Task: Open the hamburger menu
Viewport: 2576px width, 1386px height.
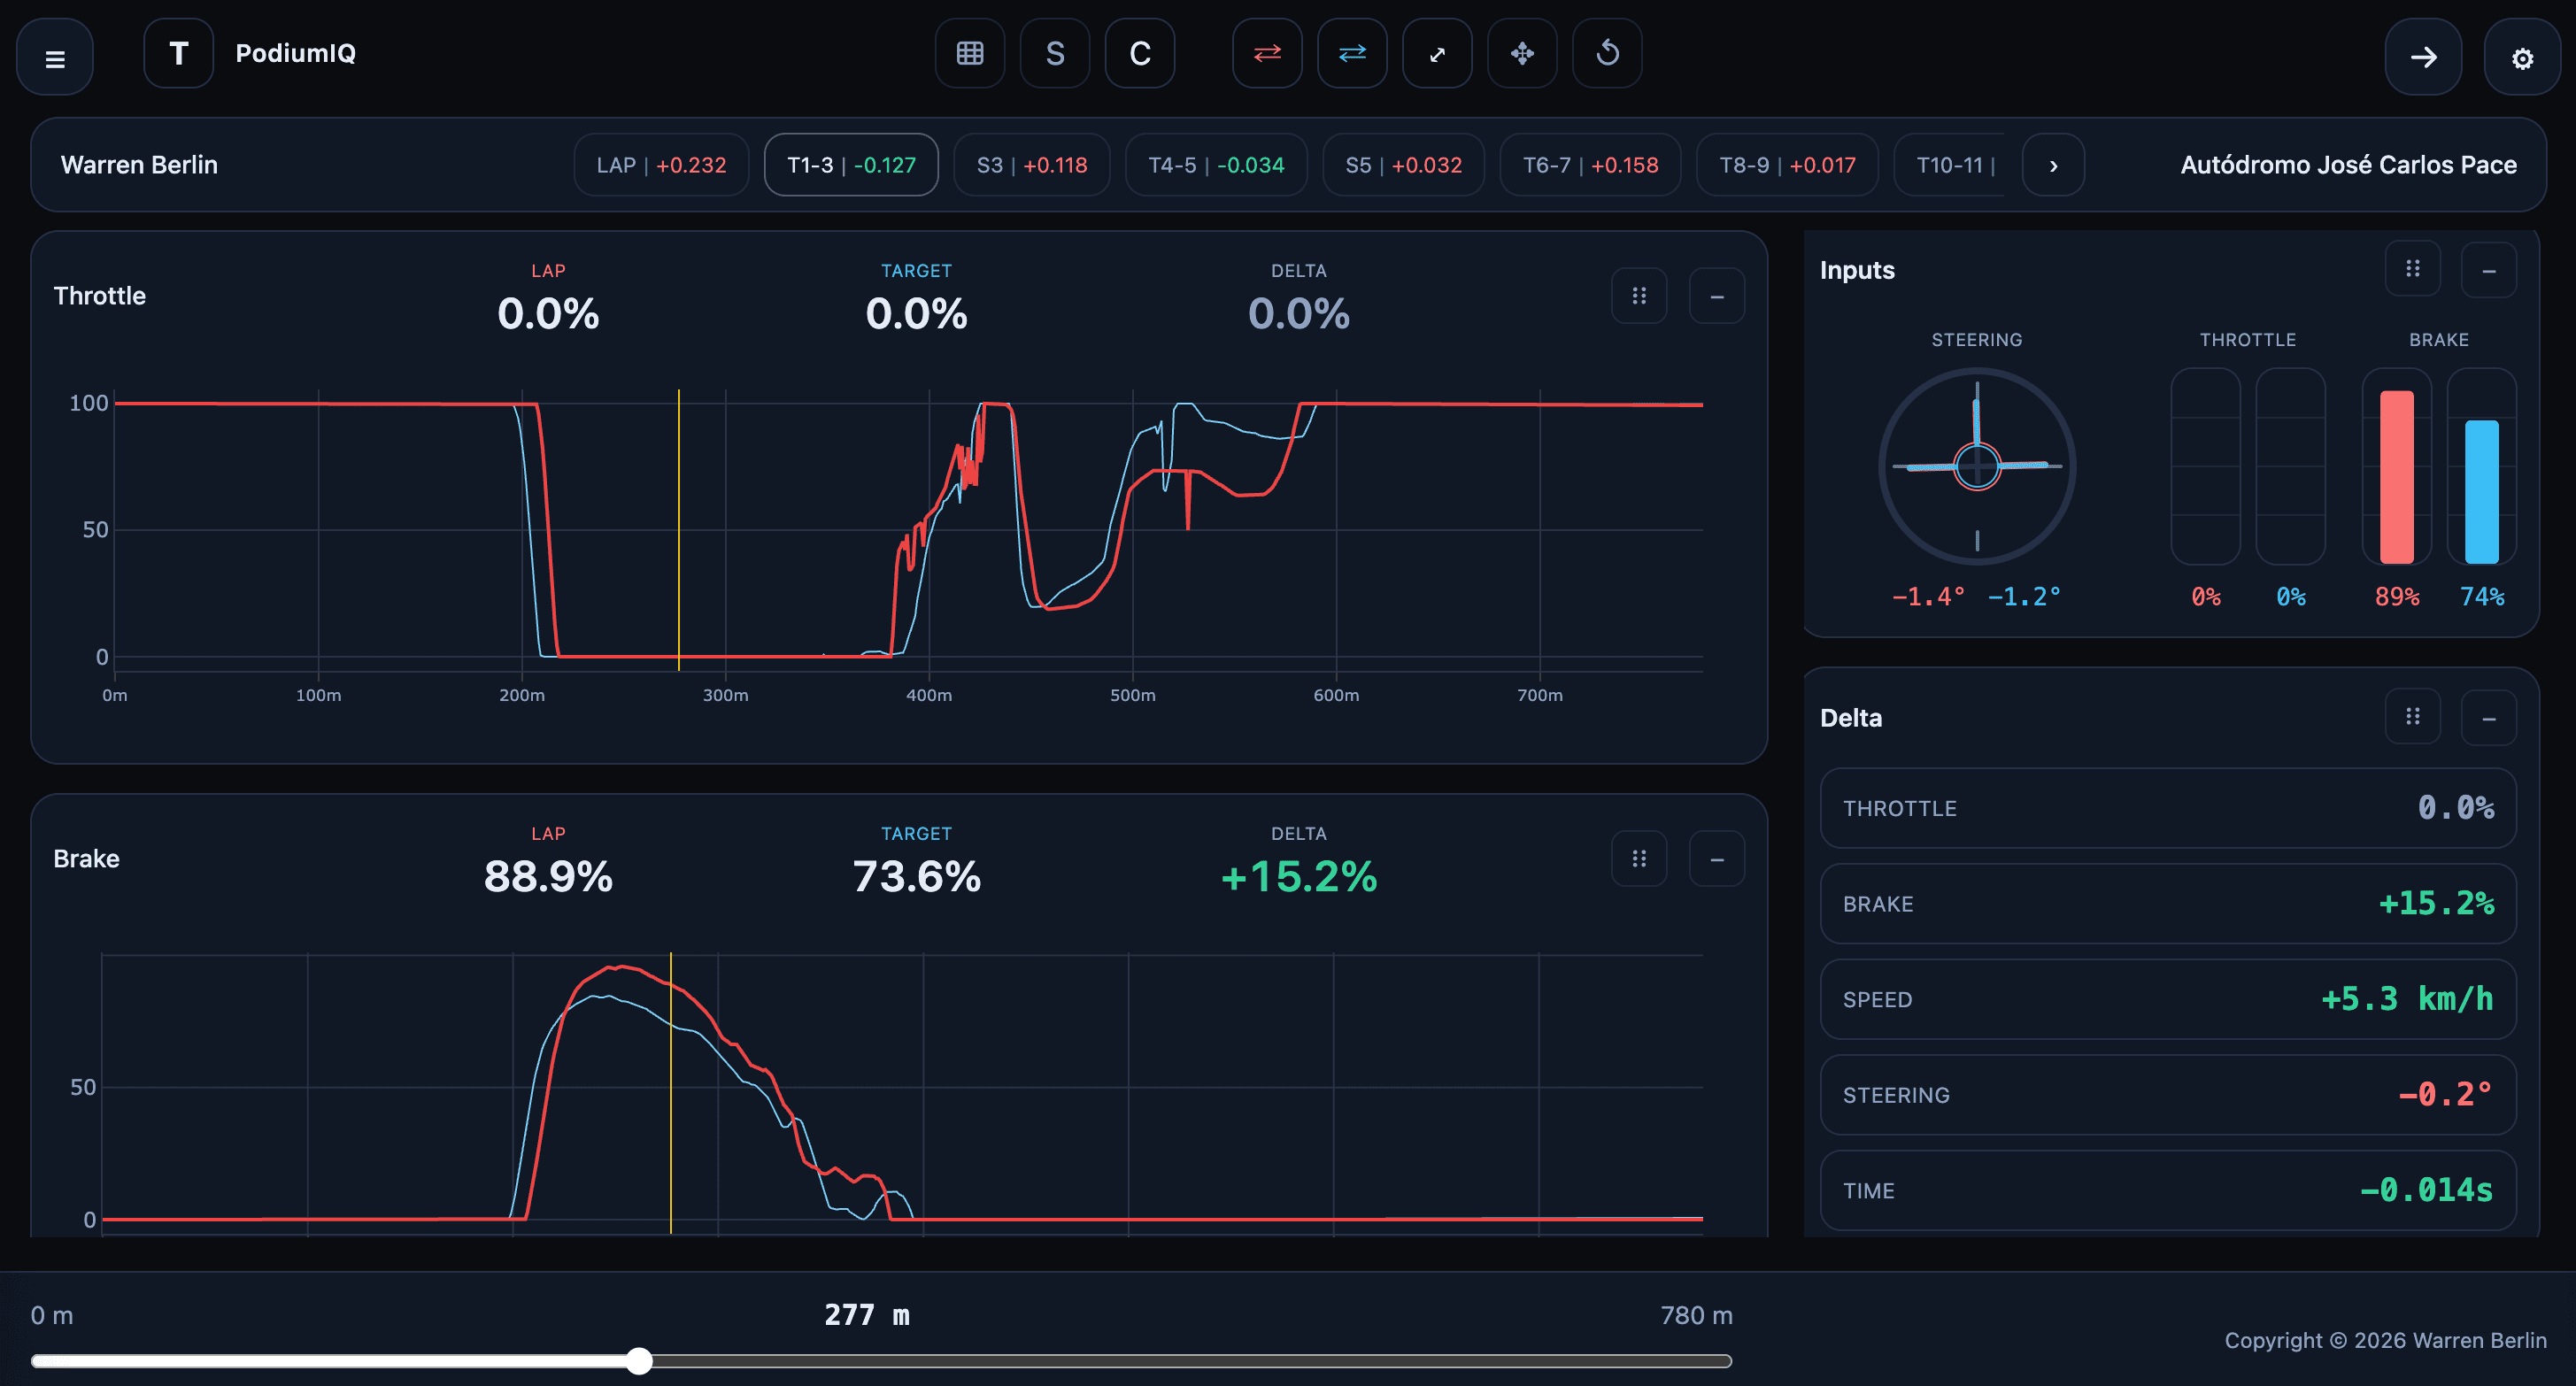Action: point(55,58)
